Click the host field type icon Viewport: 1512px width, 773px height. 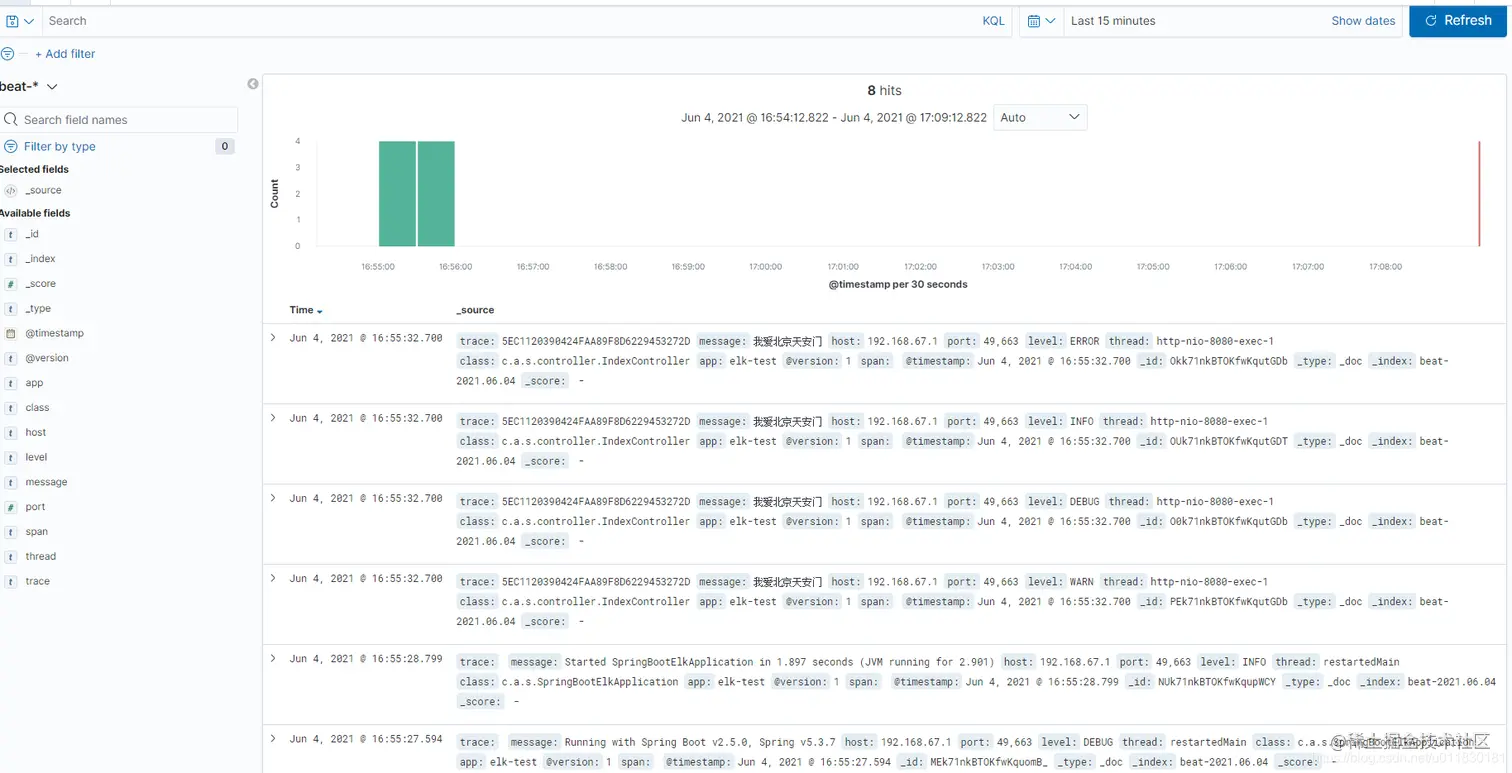(x=11, y=433)
